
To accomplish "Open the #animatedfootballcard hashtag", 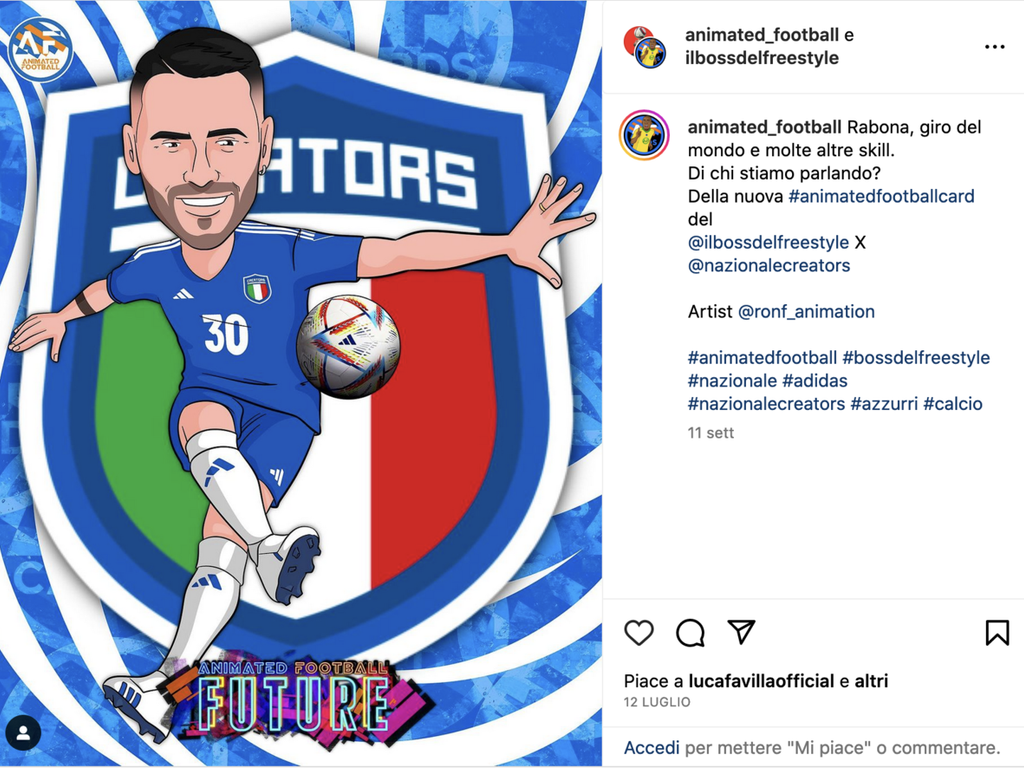I will tap(881, 196).
